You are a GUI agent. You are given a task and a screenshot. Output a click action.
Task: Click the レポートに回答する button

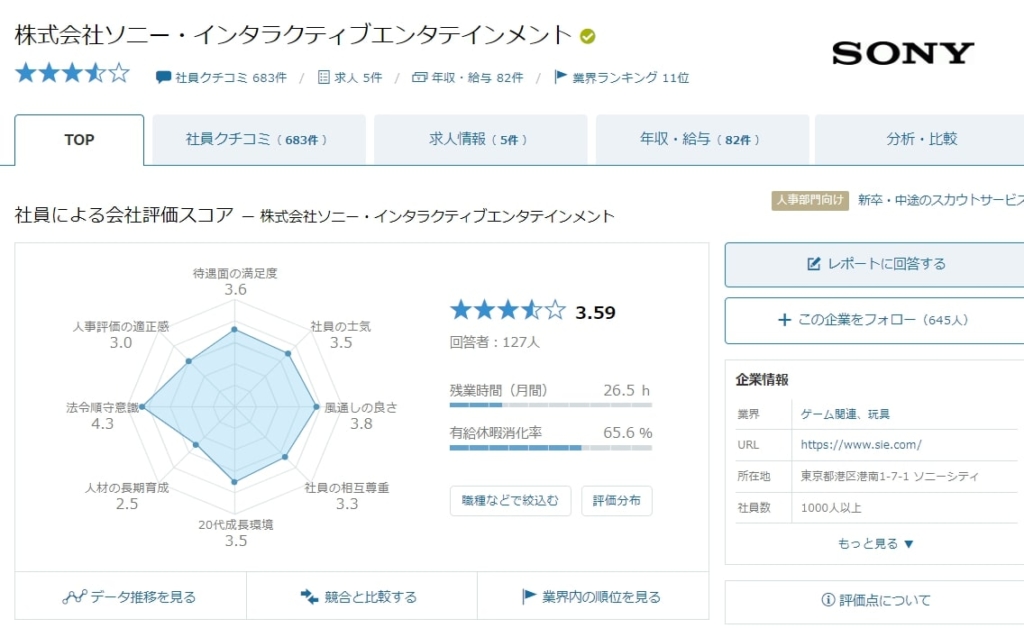coord(875,264)
